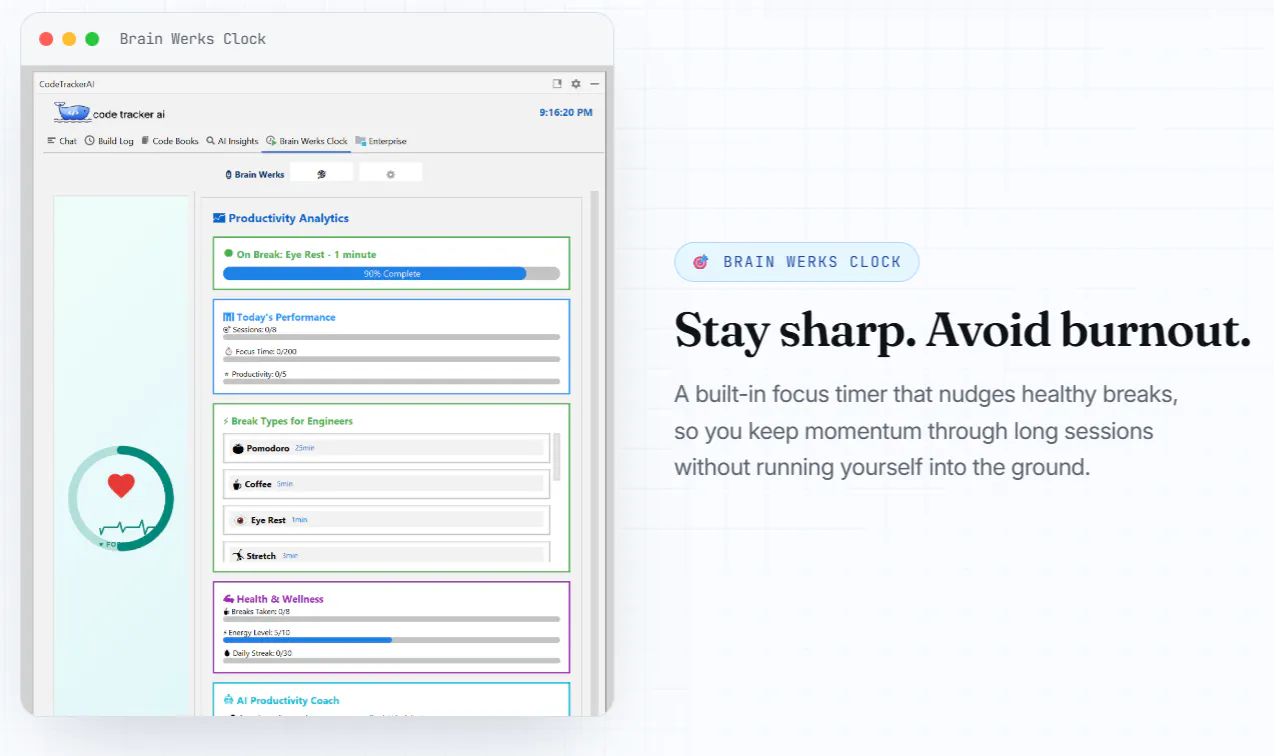Select the Brain Werks sub-tab
The image size is (1274, 756).
[255, 174]
